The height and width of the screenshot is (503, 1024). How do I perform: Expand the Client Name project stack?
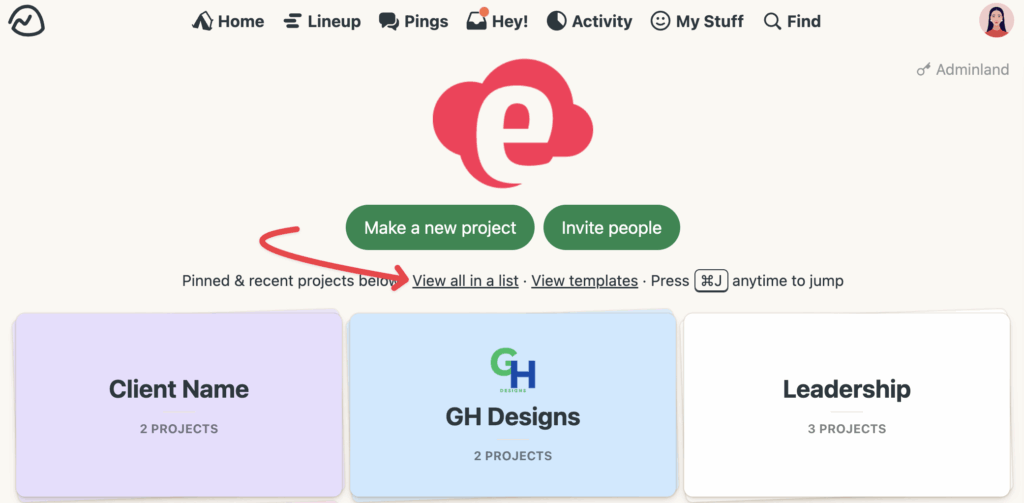pos(179,403)
